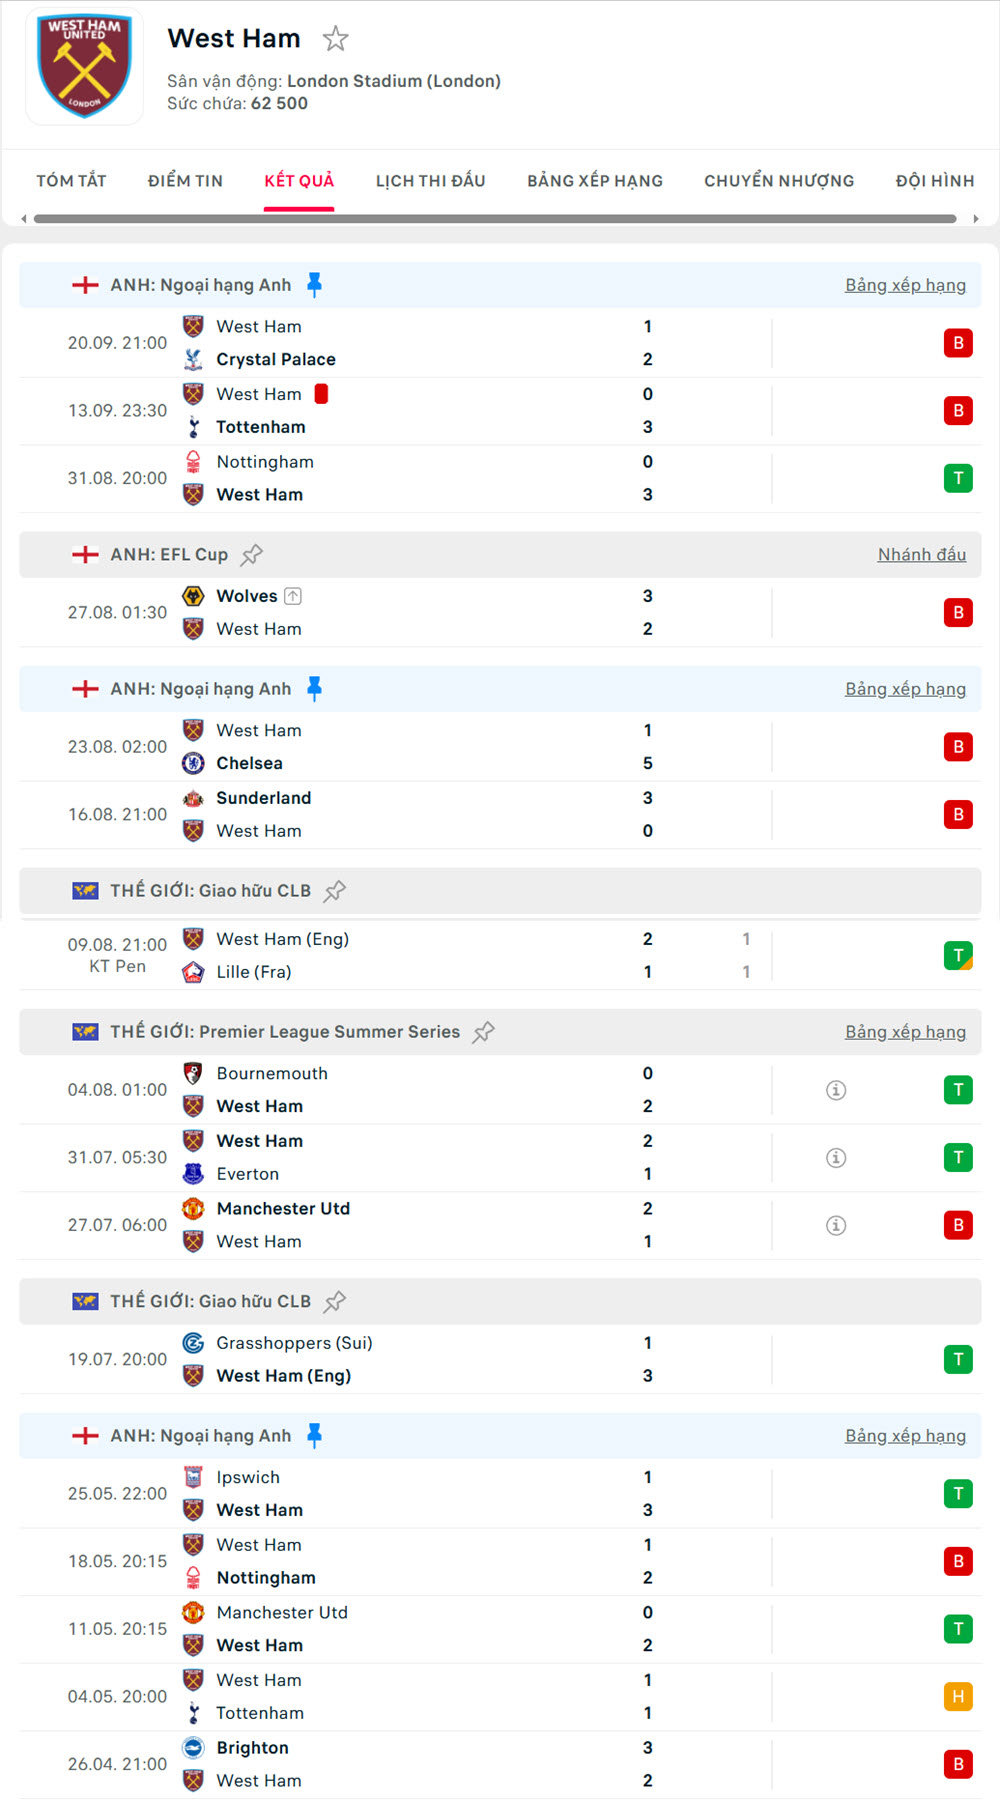Toggle the favorite star next to West Ham
Viewport: 1000px width, 1801px height.
[335, 38]
